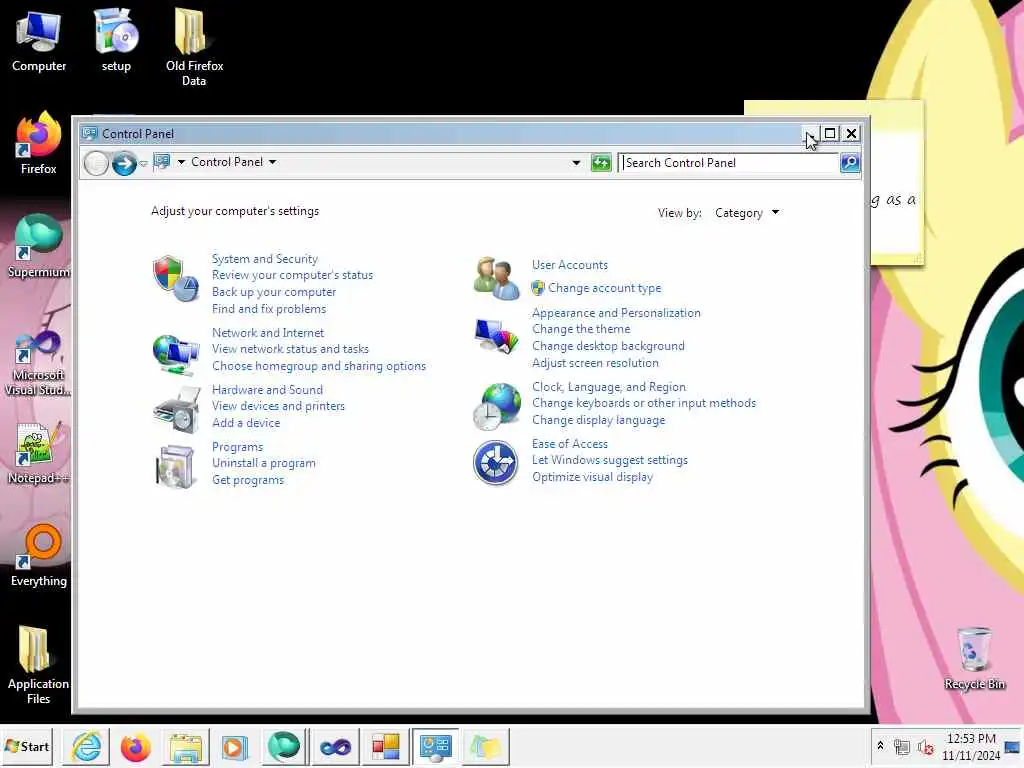Click Let Windows suggest settings link
Viewport: 1024px width, 768px height.
coord(609,460)
